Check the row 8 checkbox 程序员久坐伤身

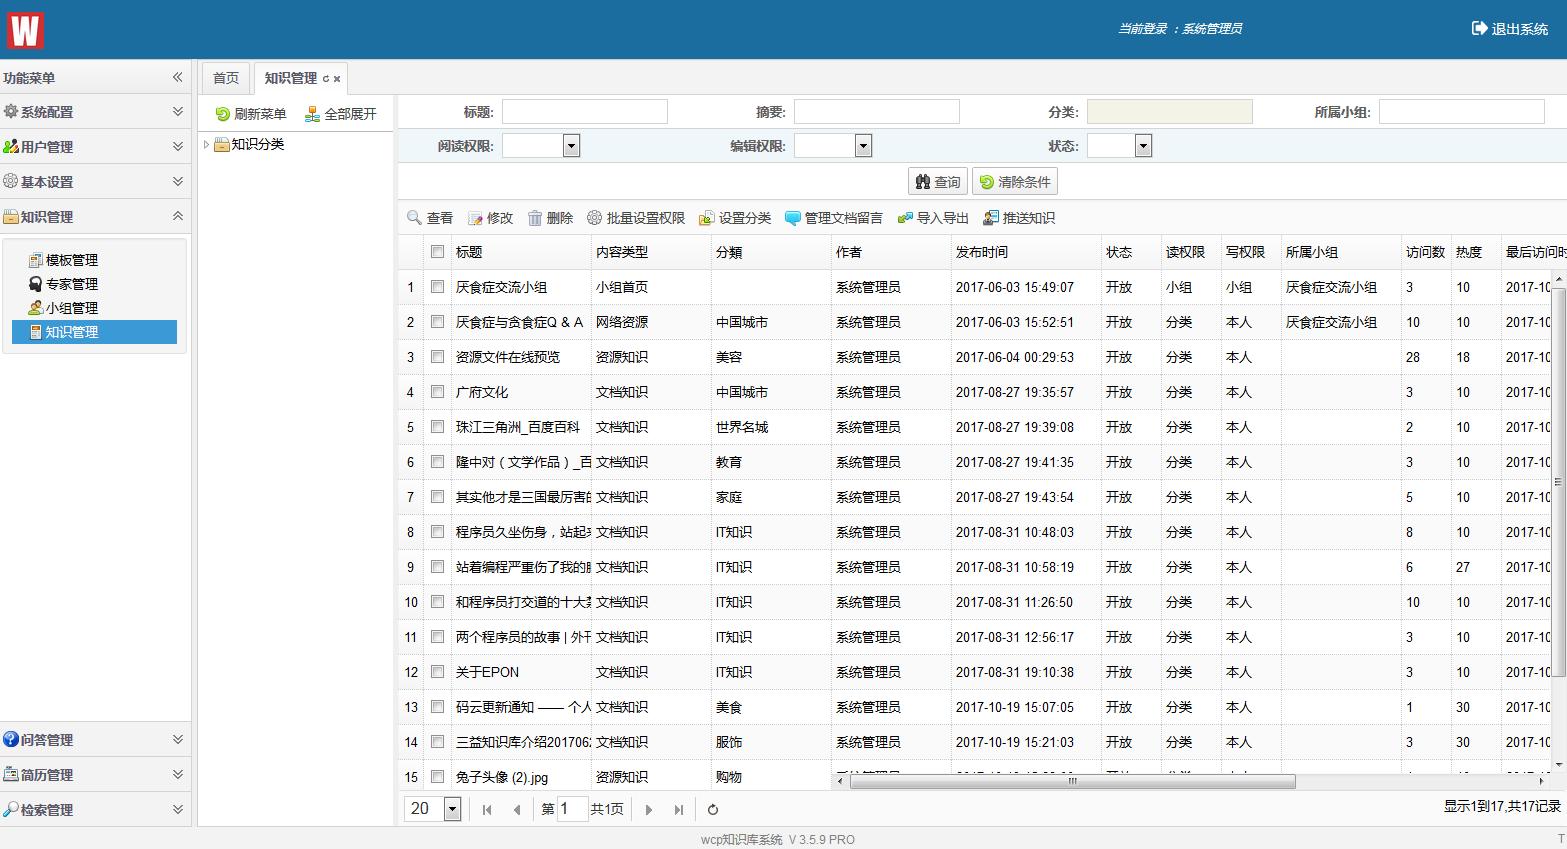pyautogui.click(x=437, y=532)
